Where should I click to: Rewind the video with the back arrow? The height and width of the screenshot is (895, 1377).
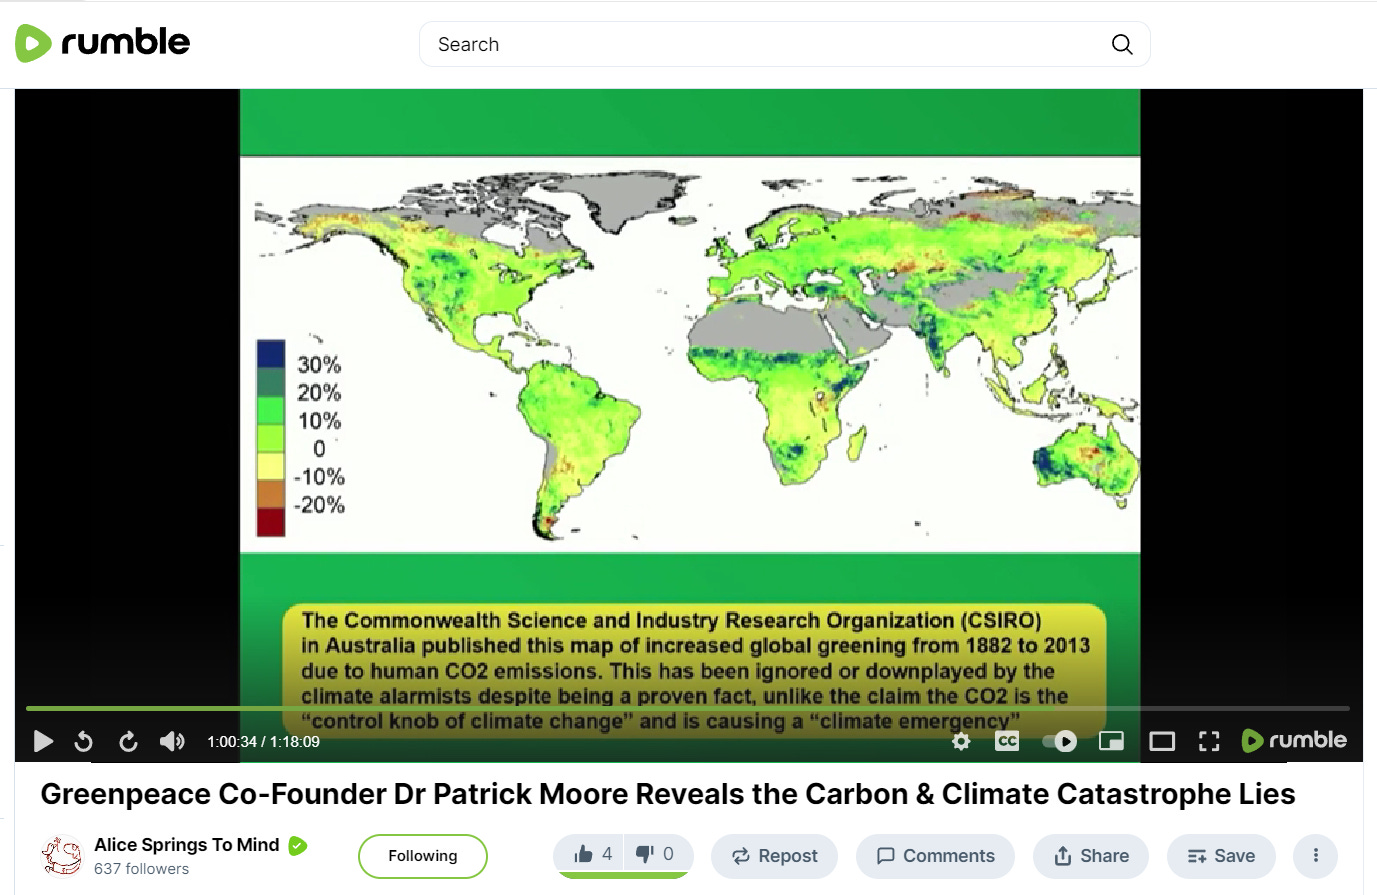point(84,741)
